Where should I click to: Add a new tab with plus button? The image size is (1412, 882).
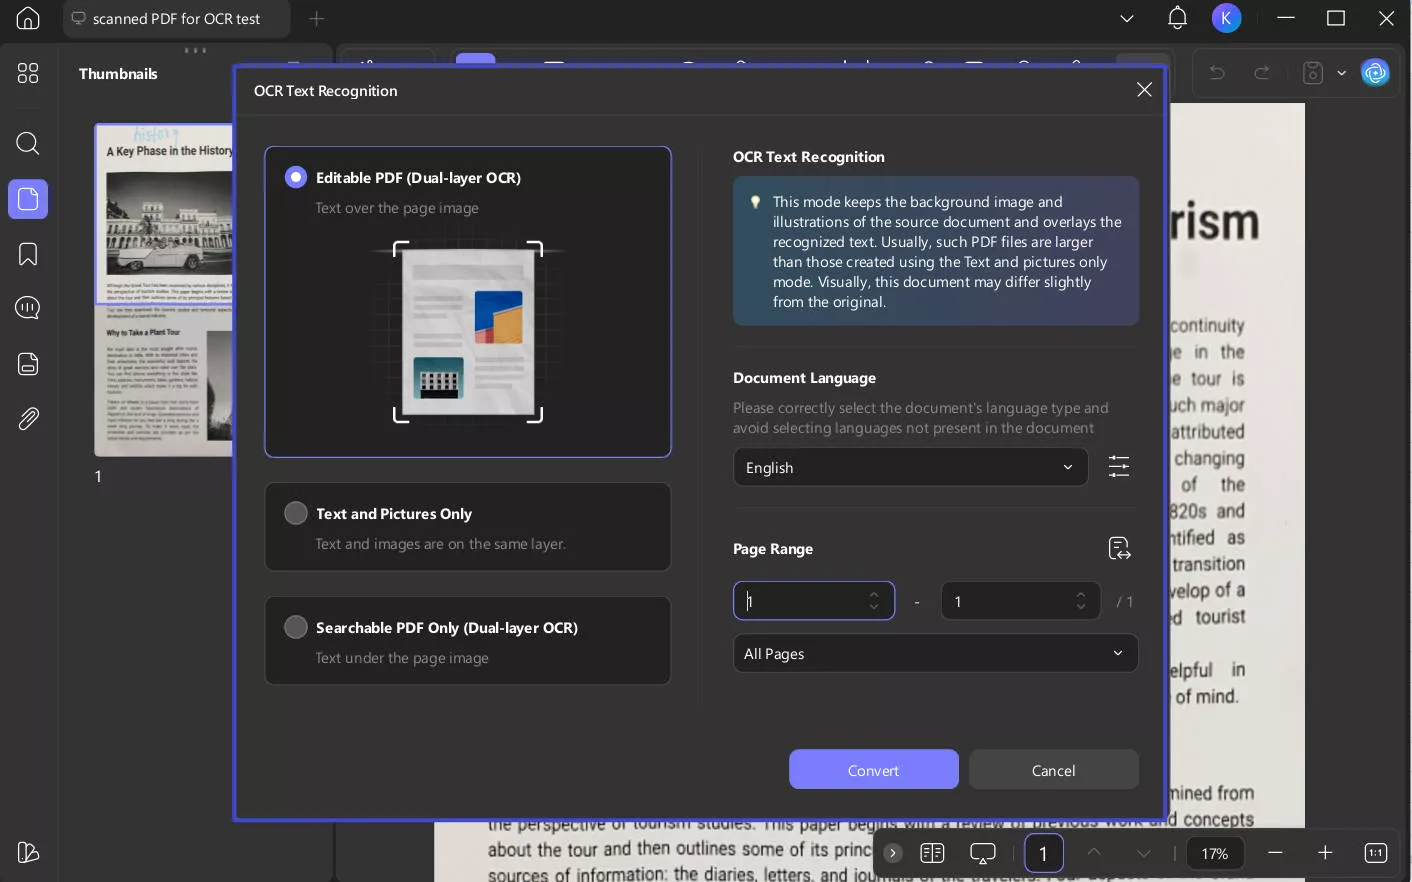pyautogui.click(x=316, y=18)
